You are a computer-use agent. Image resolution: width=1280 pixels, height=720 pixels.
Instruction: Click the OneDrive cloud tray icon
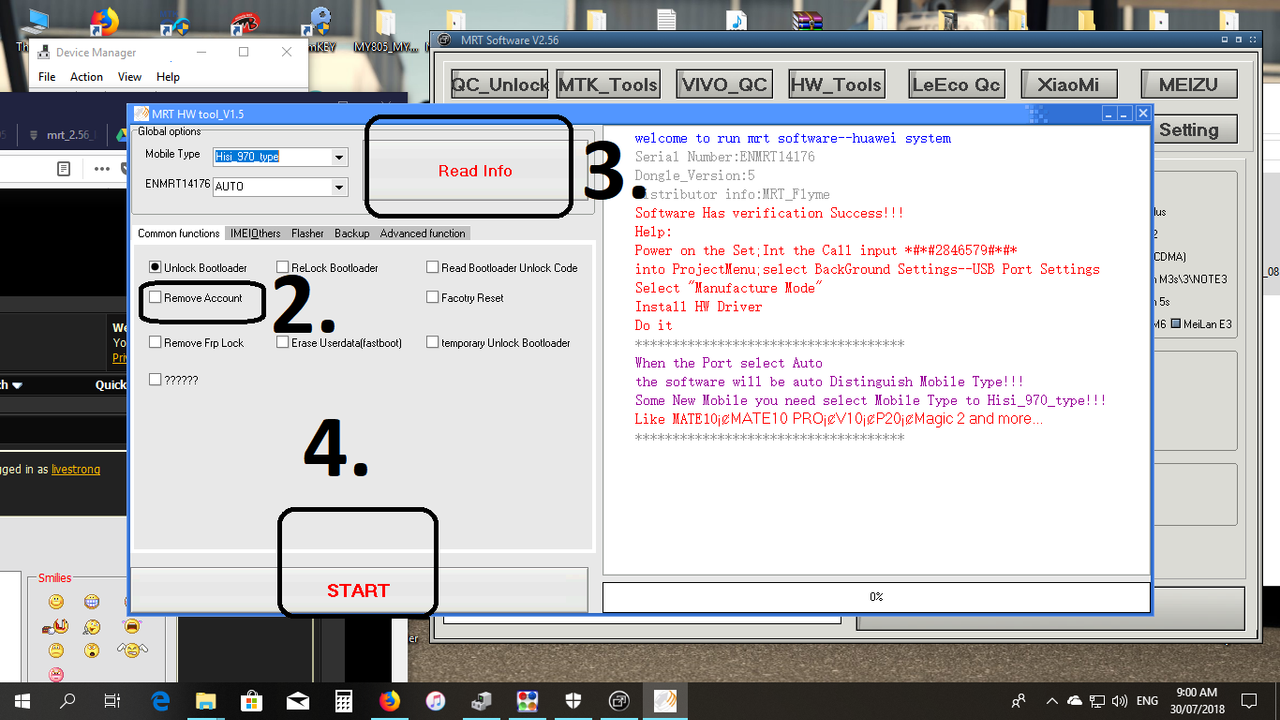[x=1075, y=700]
